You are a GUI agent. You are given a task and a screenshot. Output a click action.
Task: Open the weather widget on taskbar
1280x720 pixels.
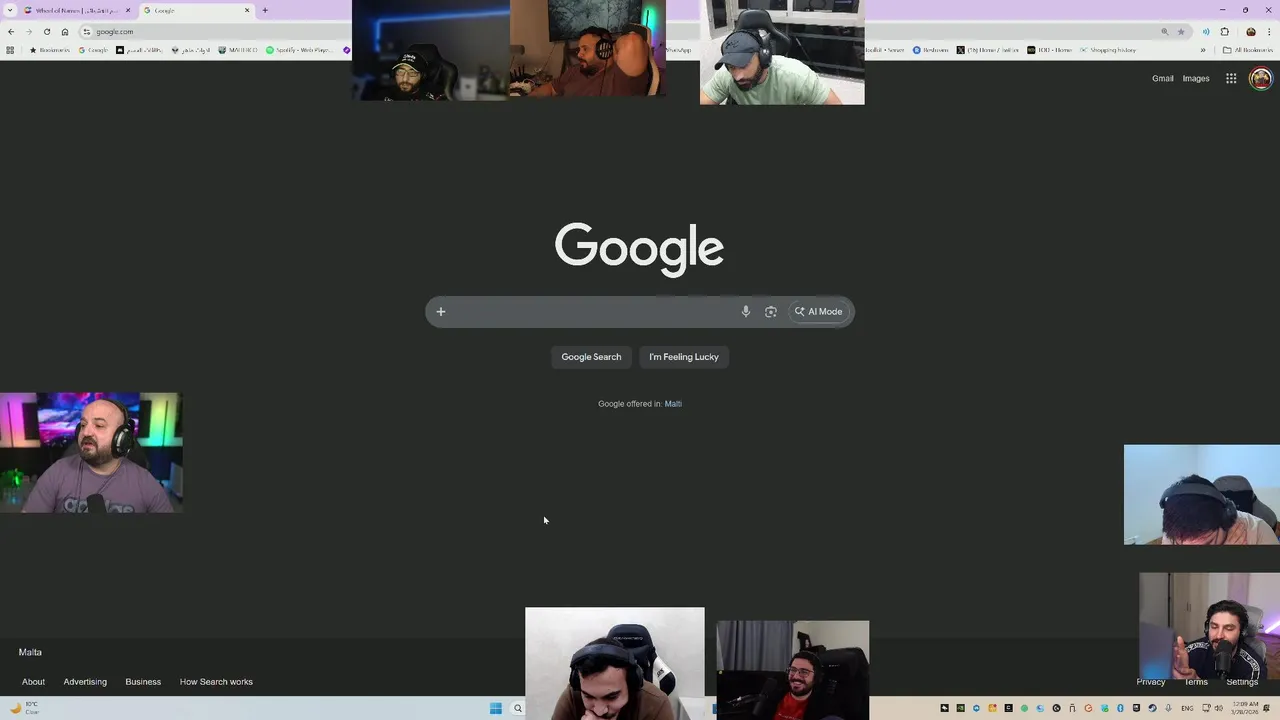pos(25,709)
